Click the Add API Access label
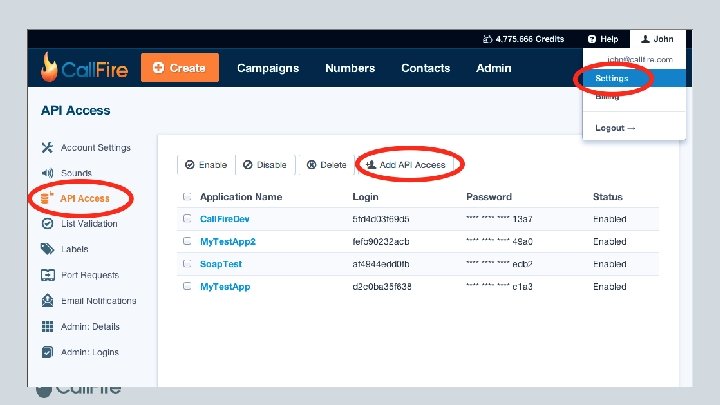 412,164
